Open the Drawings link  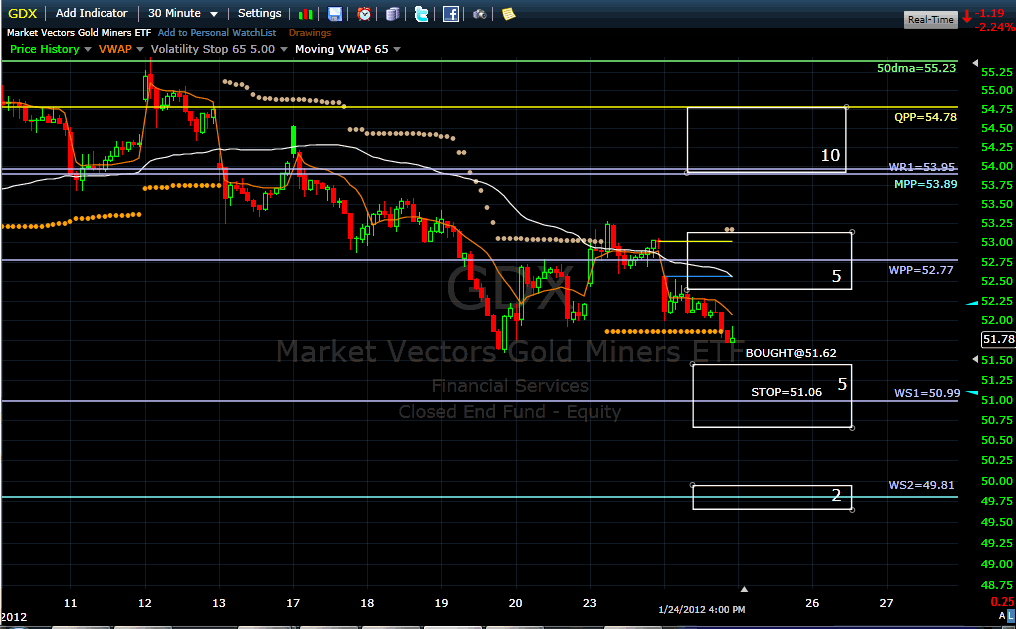pos(310,32)
